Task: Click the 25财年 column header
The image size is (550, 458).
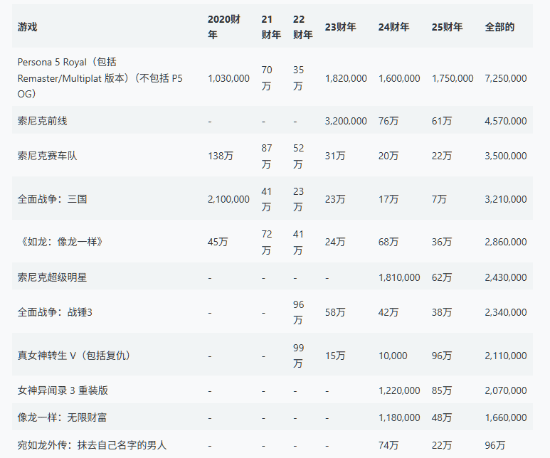Action: pyautogui.click(x=447, y=27)
